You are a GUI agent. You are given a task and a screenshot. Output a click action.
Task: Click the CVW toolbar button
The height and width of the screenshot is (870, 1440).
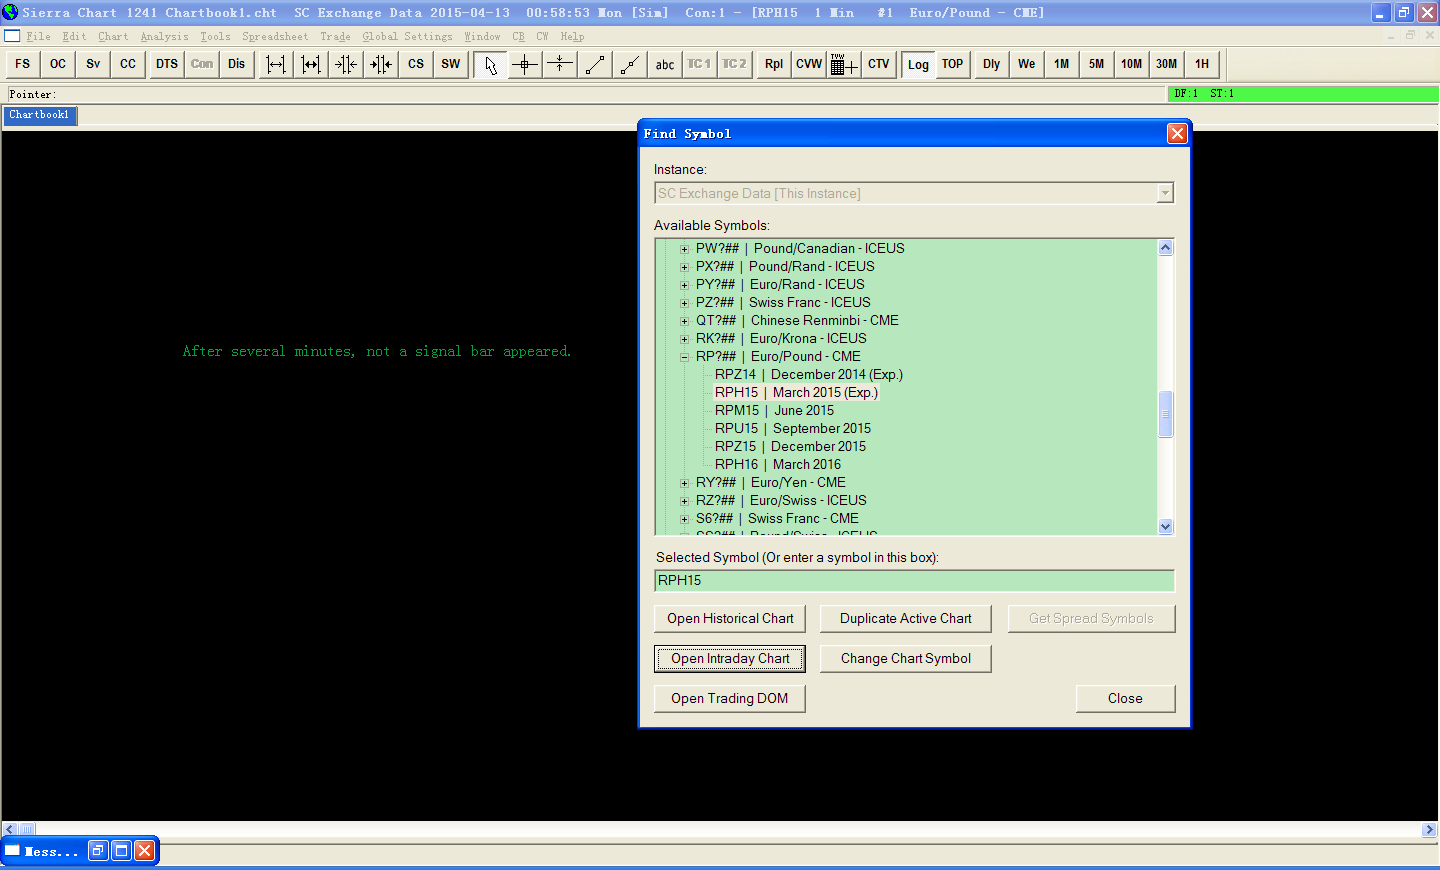[x=809, y=64]
